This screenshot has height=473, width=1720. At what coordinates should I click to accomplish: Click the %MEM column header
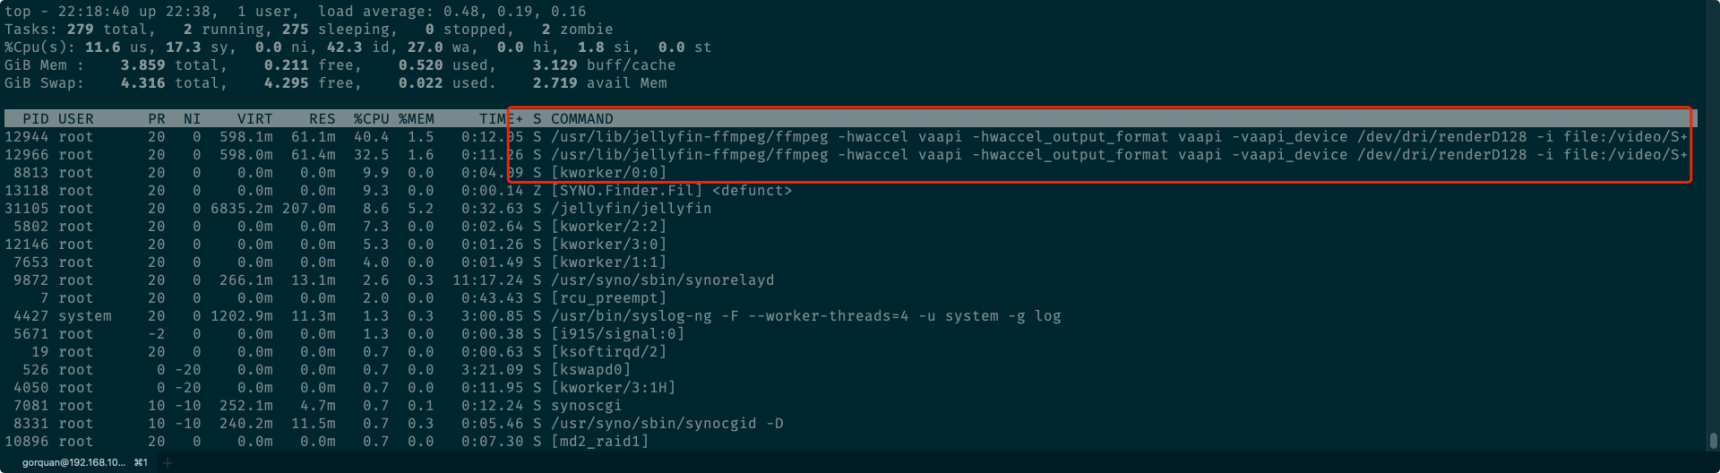[416, 119]
